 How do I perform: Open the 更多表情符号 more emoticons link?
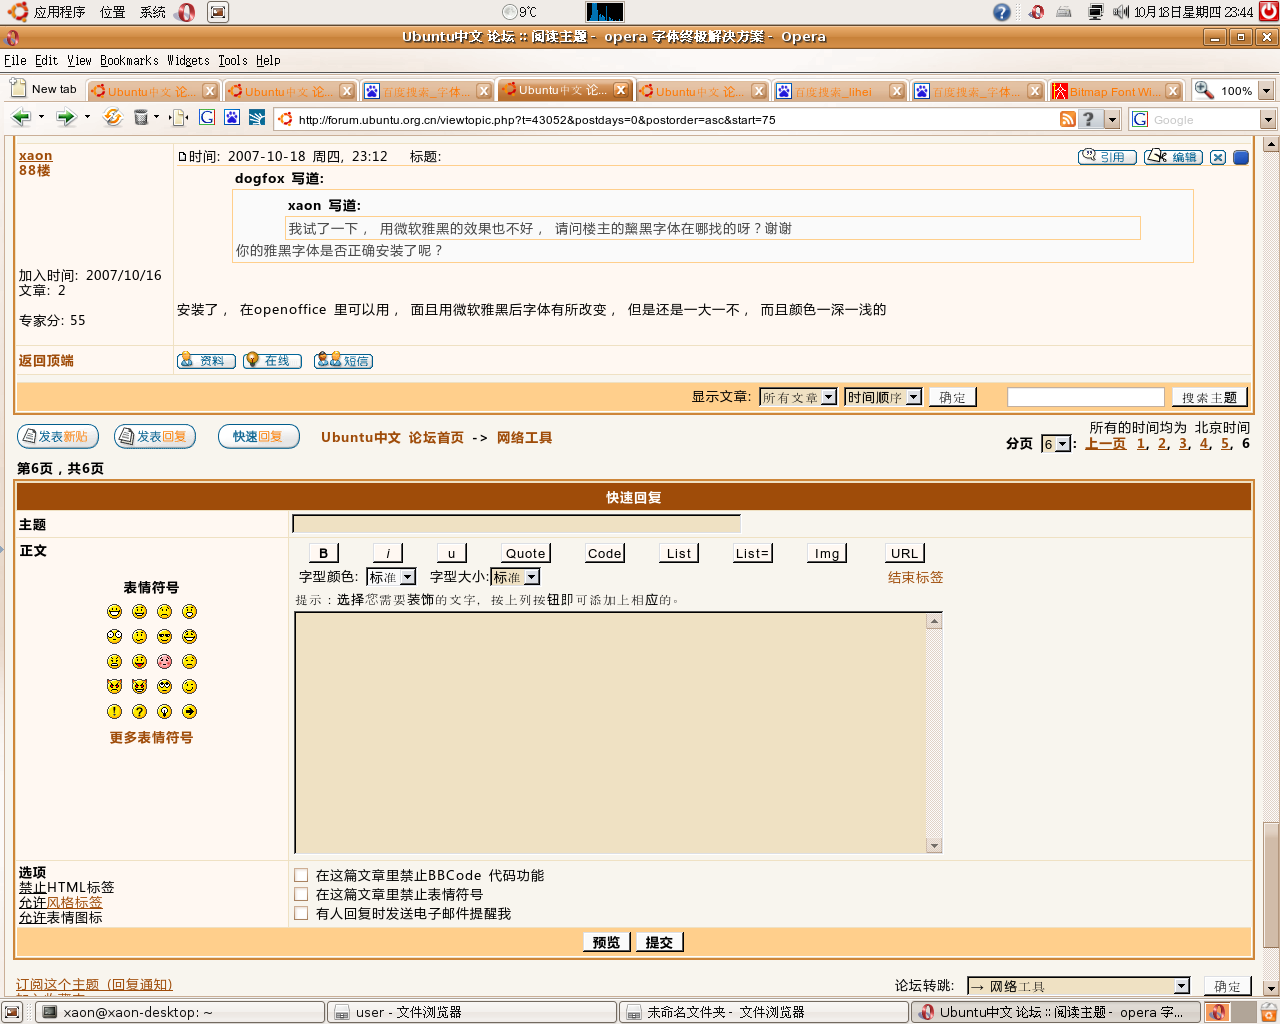point(151,737)
